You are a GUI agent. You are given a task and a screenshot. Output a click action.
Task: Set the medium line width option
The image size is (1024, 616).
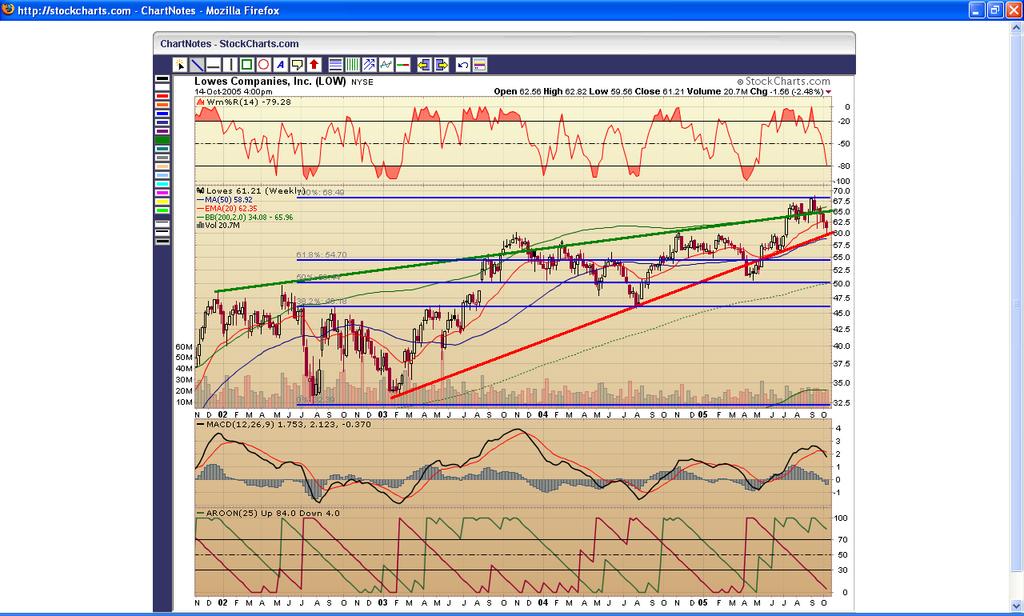[162, 233]
